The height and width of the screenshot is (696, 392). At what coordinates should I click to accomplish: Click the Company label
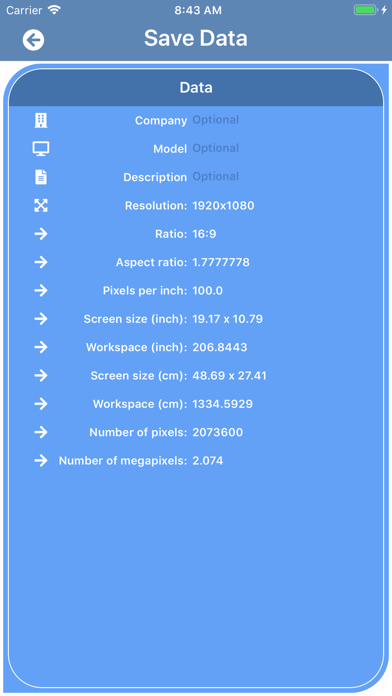(x=161, y=121)
